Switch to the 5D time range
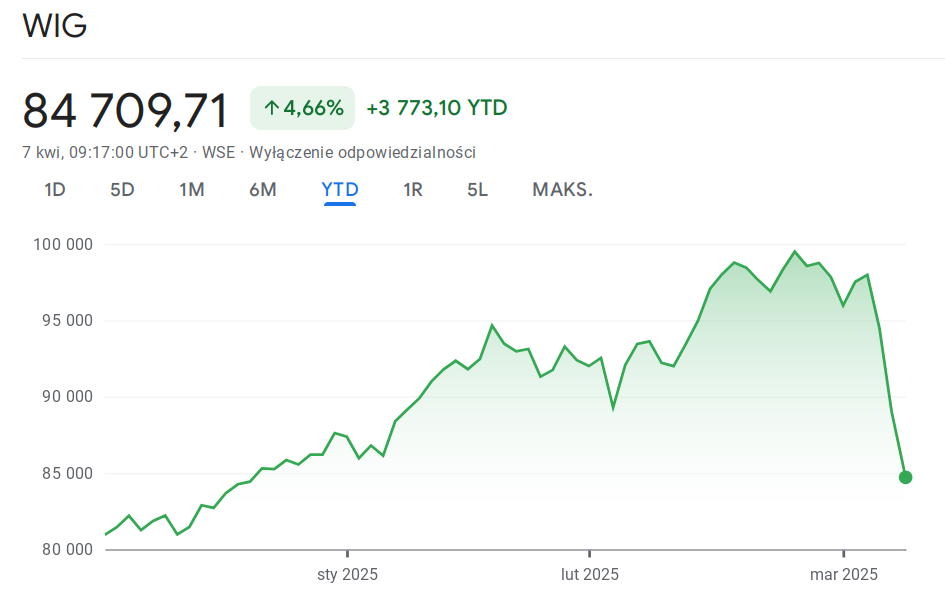This screenshot has width=945, height=600. 122,190
